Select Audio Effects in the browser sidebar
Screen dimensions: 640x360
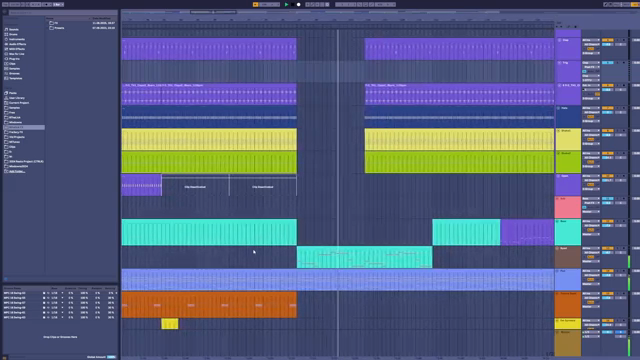pos(17,44)
